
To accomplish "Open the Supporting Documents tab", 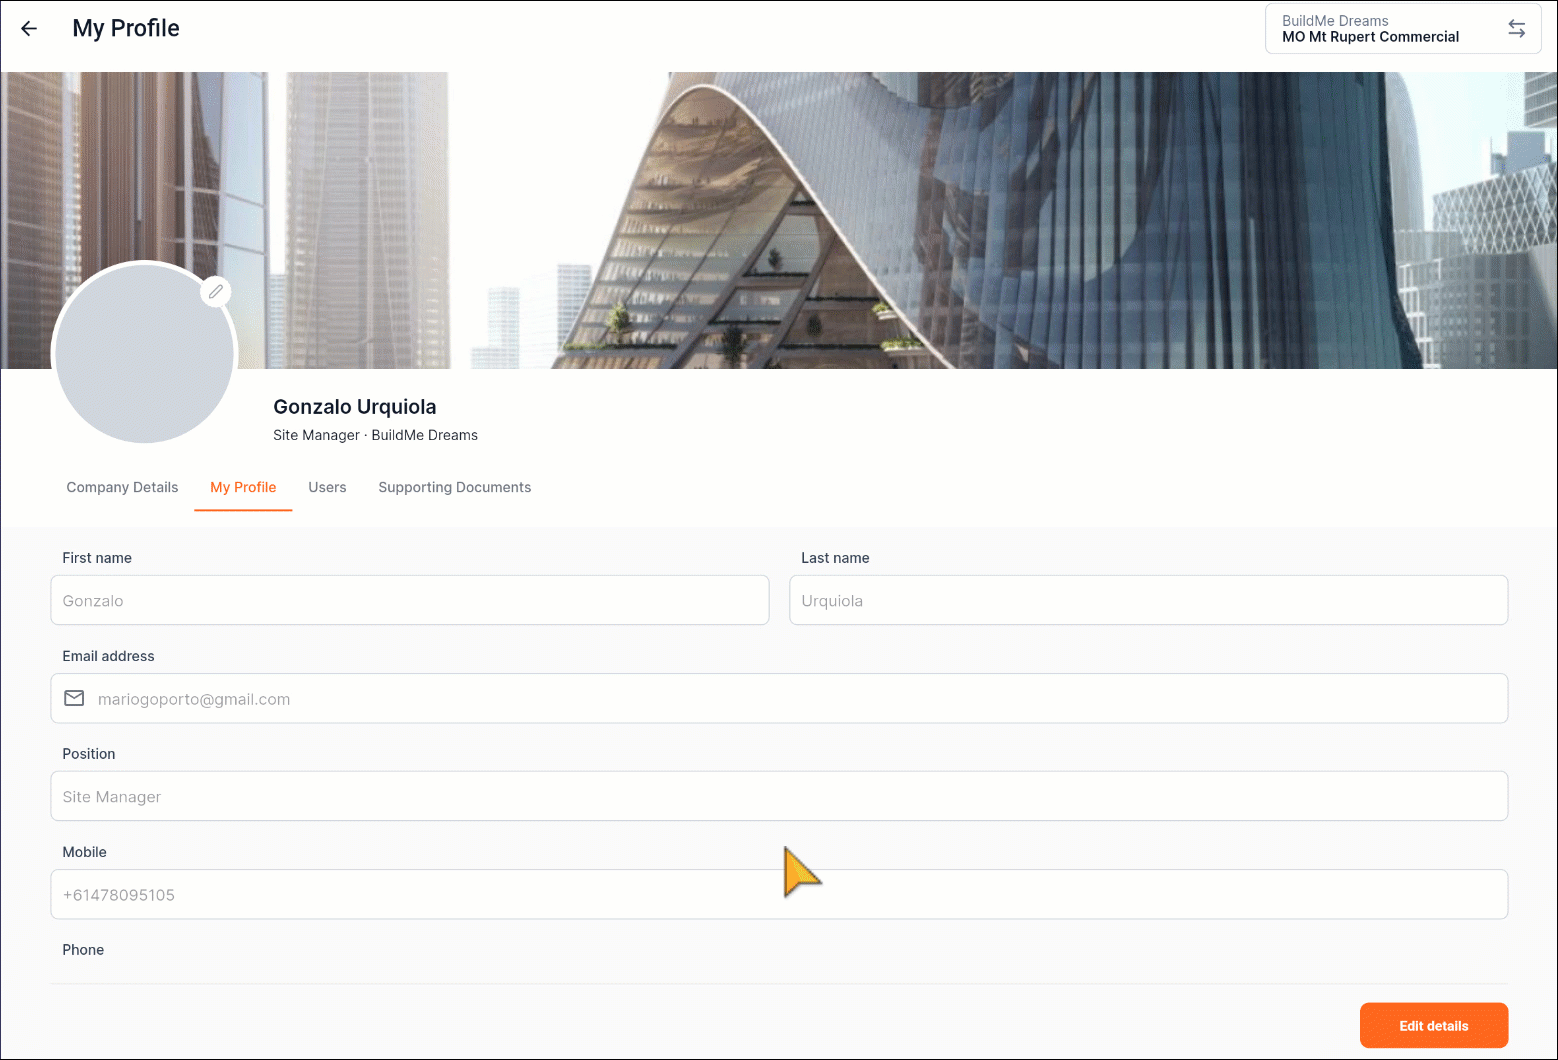I will pyautogui.click(x=455, y=487).
